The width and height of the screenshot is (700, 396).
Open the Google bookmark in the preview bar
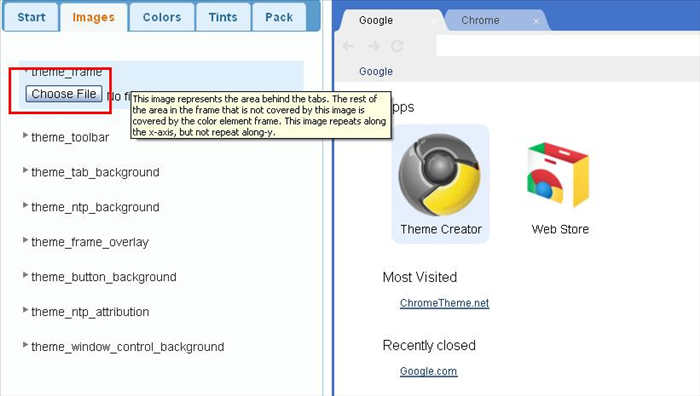click(376, 71)
